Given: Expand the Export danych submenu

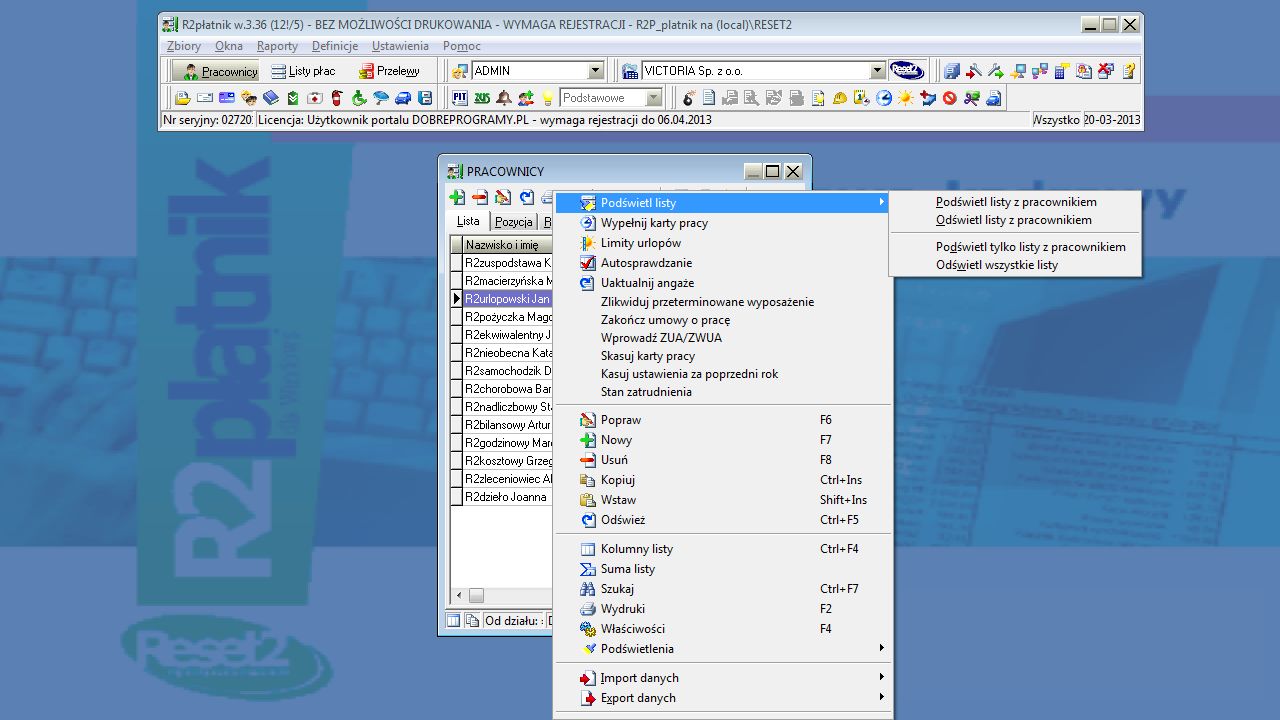Looking at the screenshot, I should pyautogui.click(x=723, y=698).
